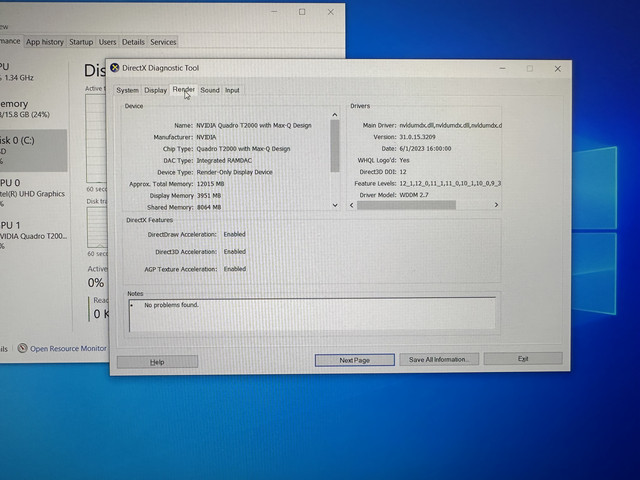640x480 pixels.
Task: Minimize the DirectX Diagnostic Tool window
Action: (502, 69)
